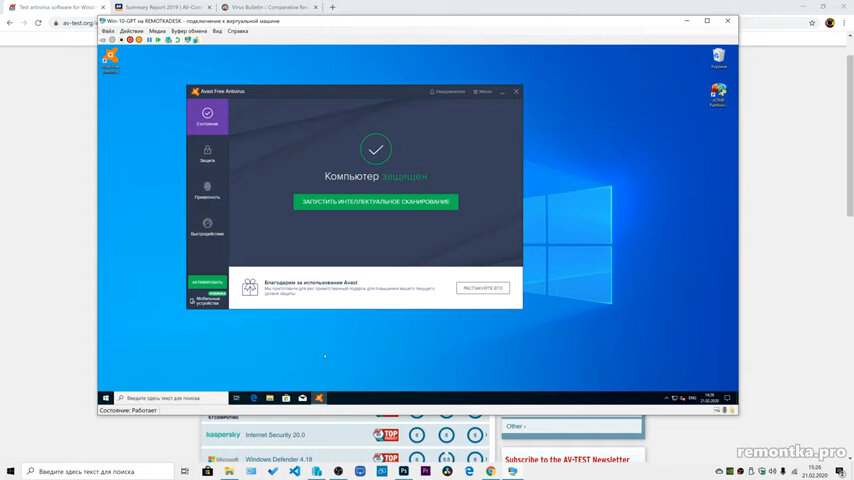Open AOMEI Partition shortcut on VM desktop

point(718,95)
